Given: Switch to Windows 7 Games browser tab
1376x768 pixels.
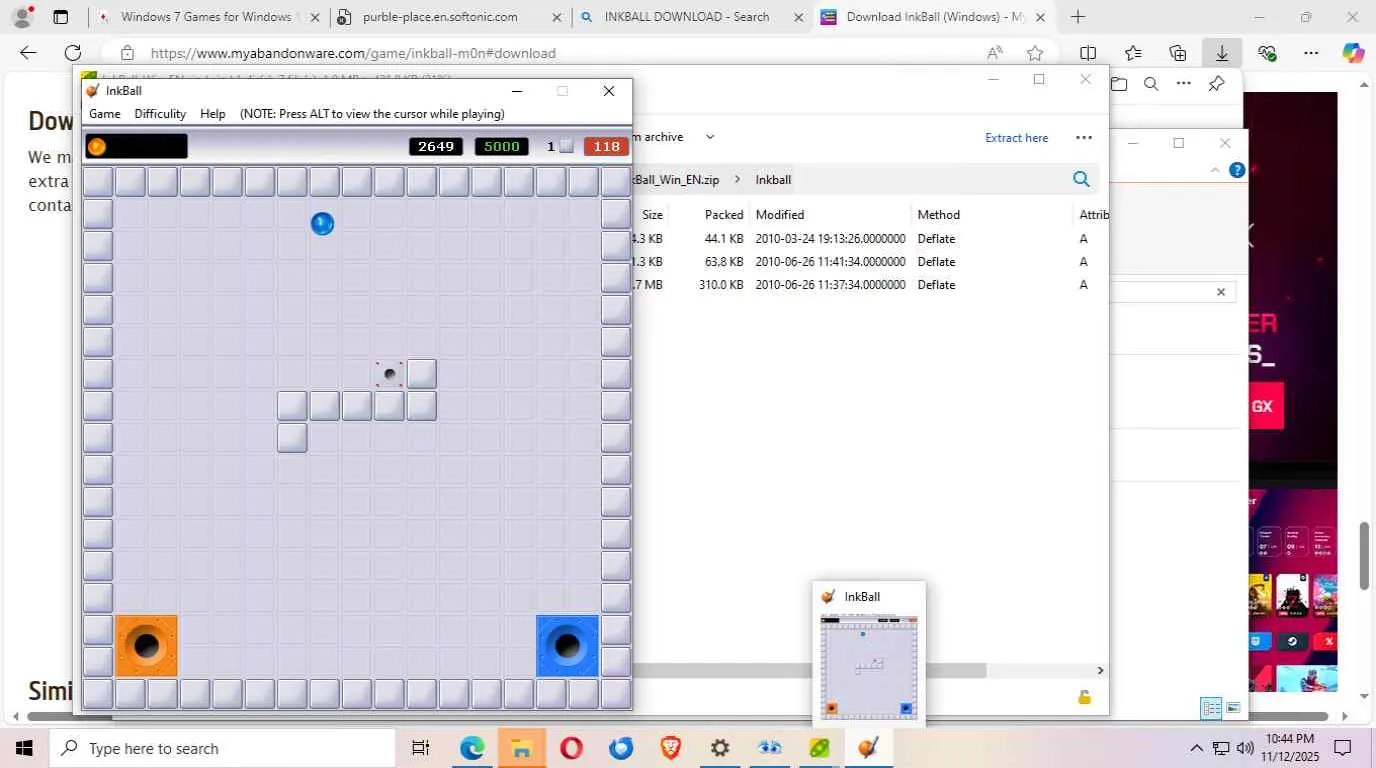Looking at the screenshot, I should click(x=207, y=17).
